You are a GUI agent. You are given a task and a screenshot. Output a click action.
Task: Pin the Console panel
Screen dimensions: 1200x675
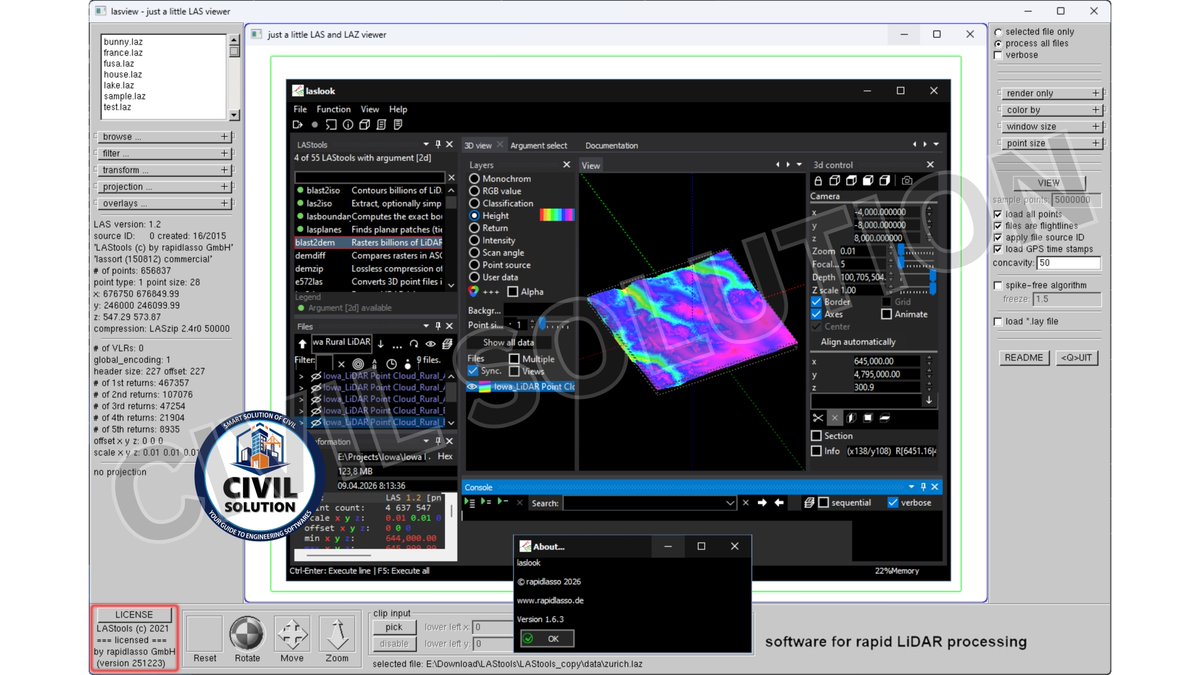pyautogui.click(x=924, y=487)
